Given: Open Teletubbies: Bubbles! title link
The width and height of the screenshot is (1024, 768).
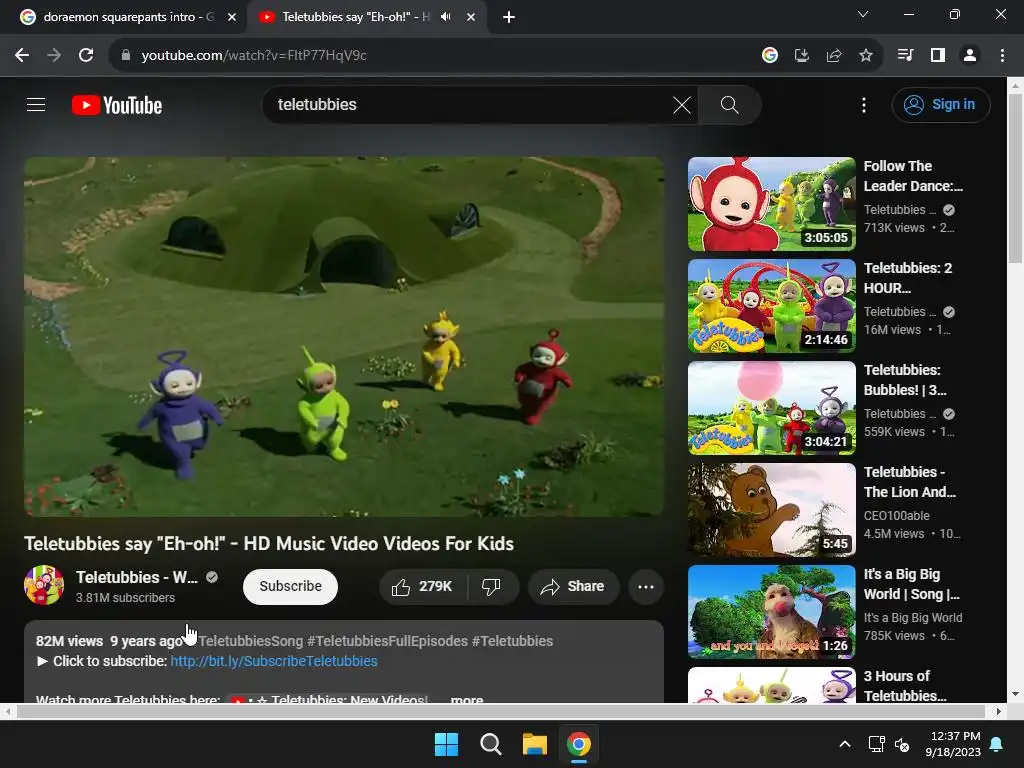Looking at the screenshot, I should [905, 379].
